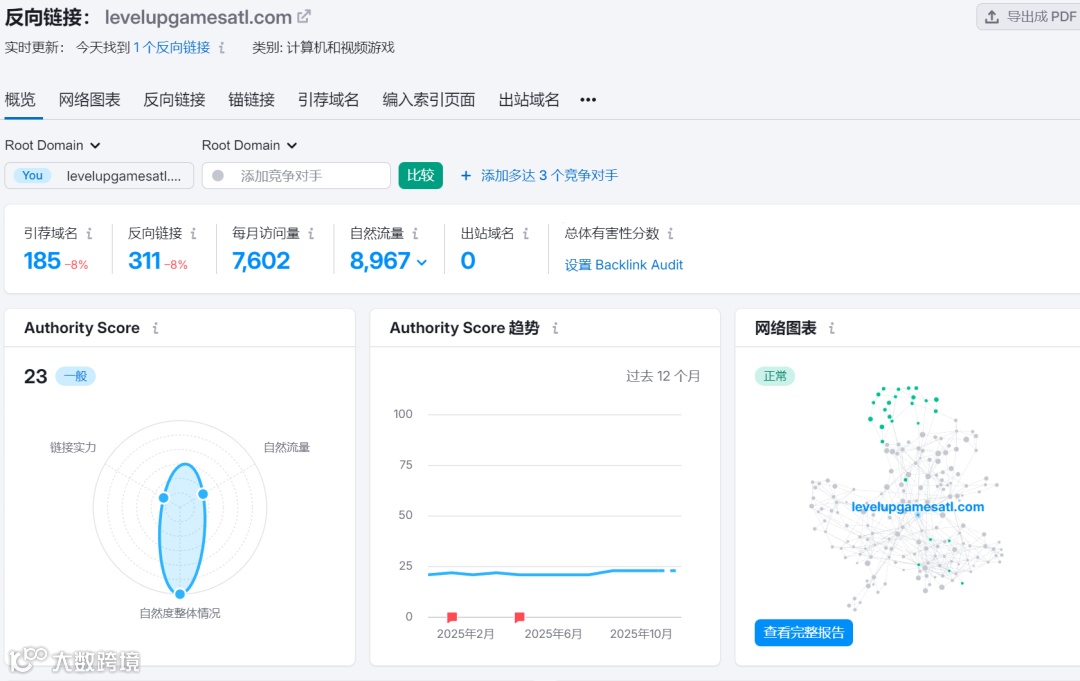
Task: Click the 2025年10月 axis label
Action: (x=641, y=633)
